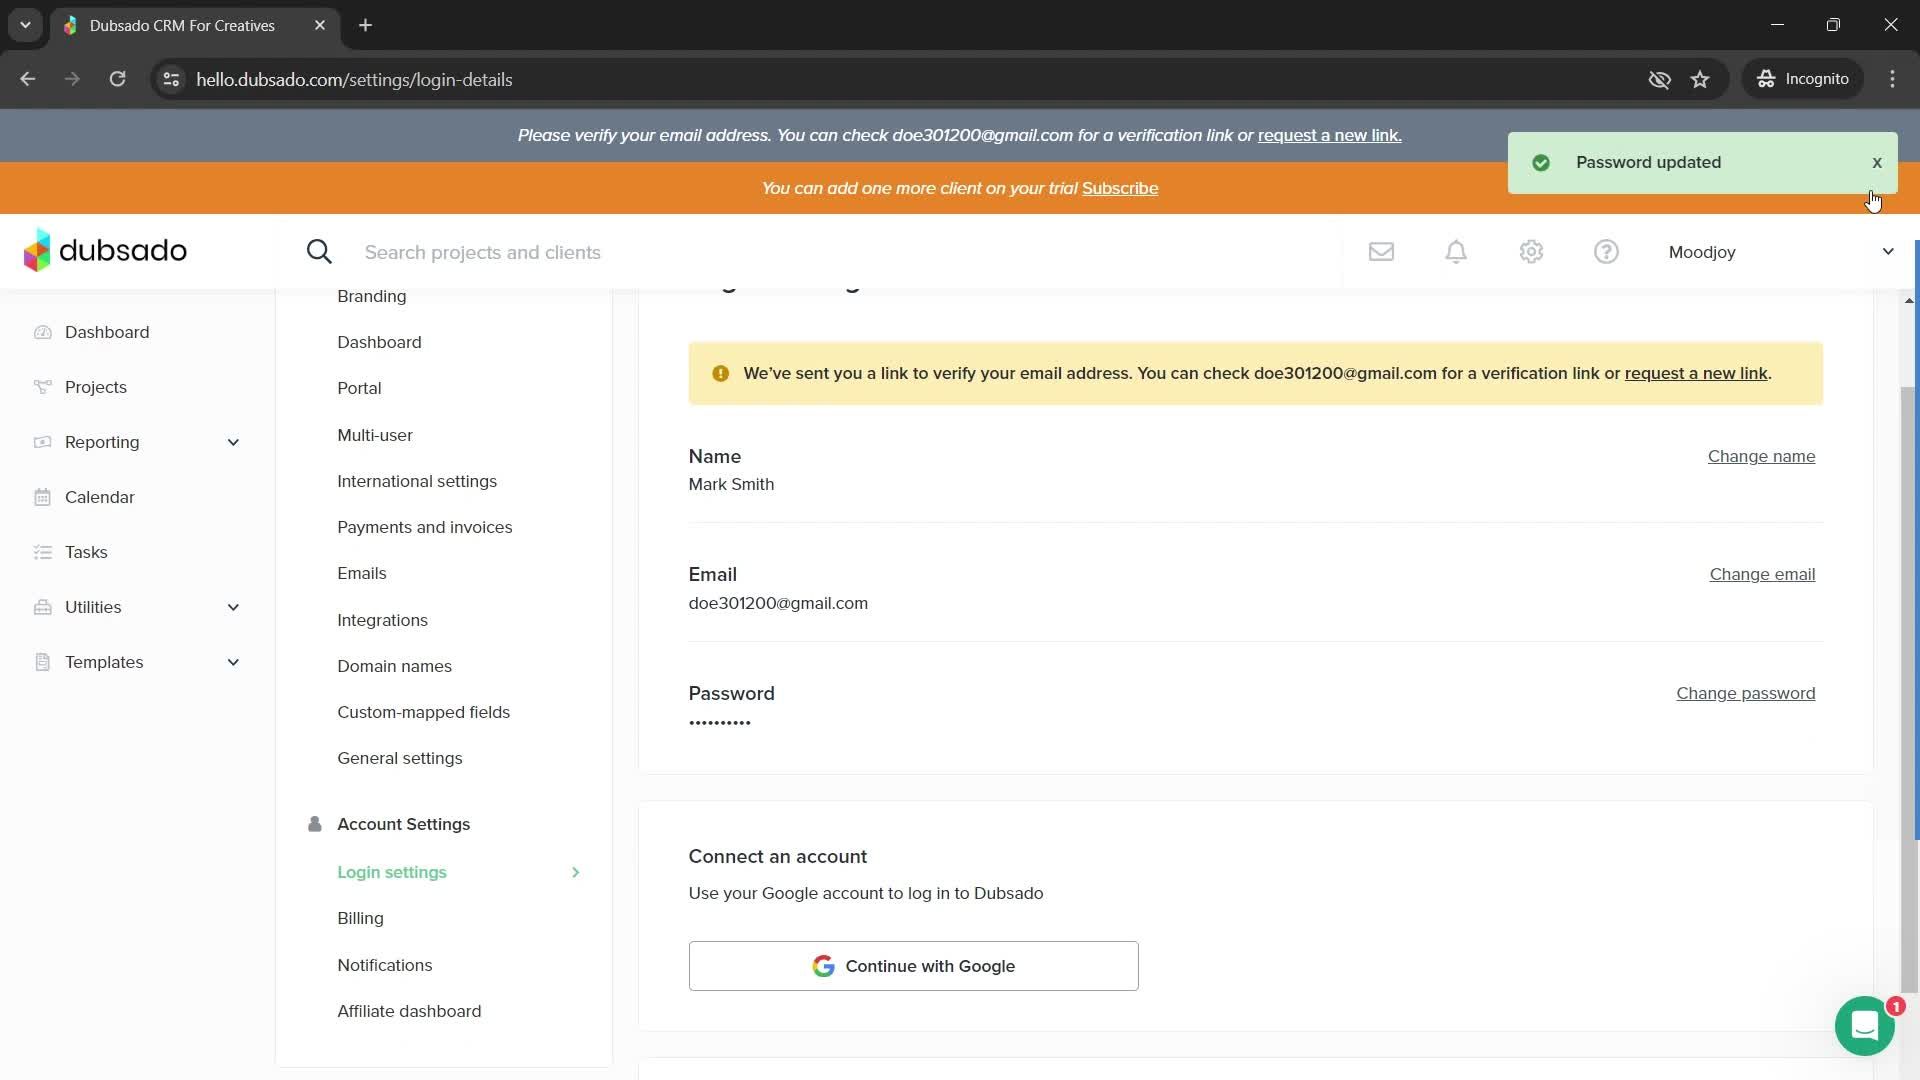This screenshot has width=1920, height=1080.
Task: Bookmark this page with star icon
Action: click(x=1700, y=79)
